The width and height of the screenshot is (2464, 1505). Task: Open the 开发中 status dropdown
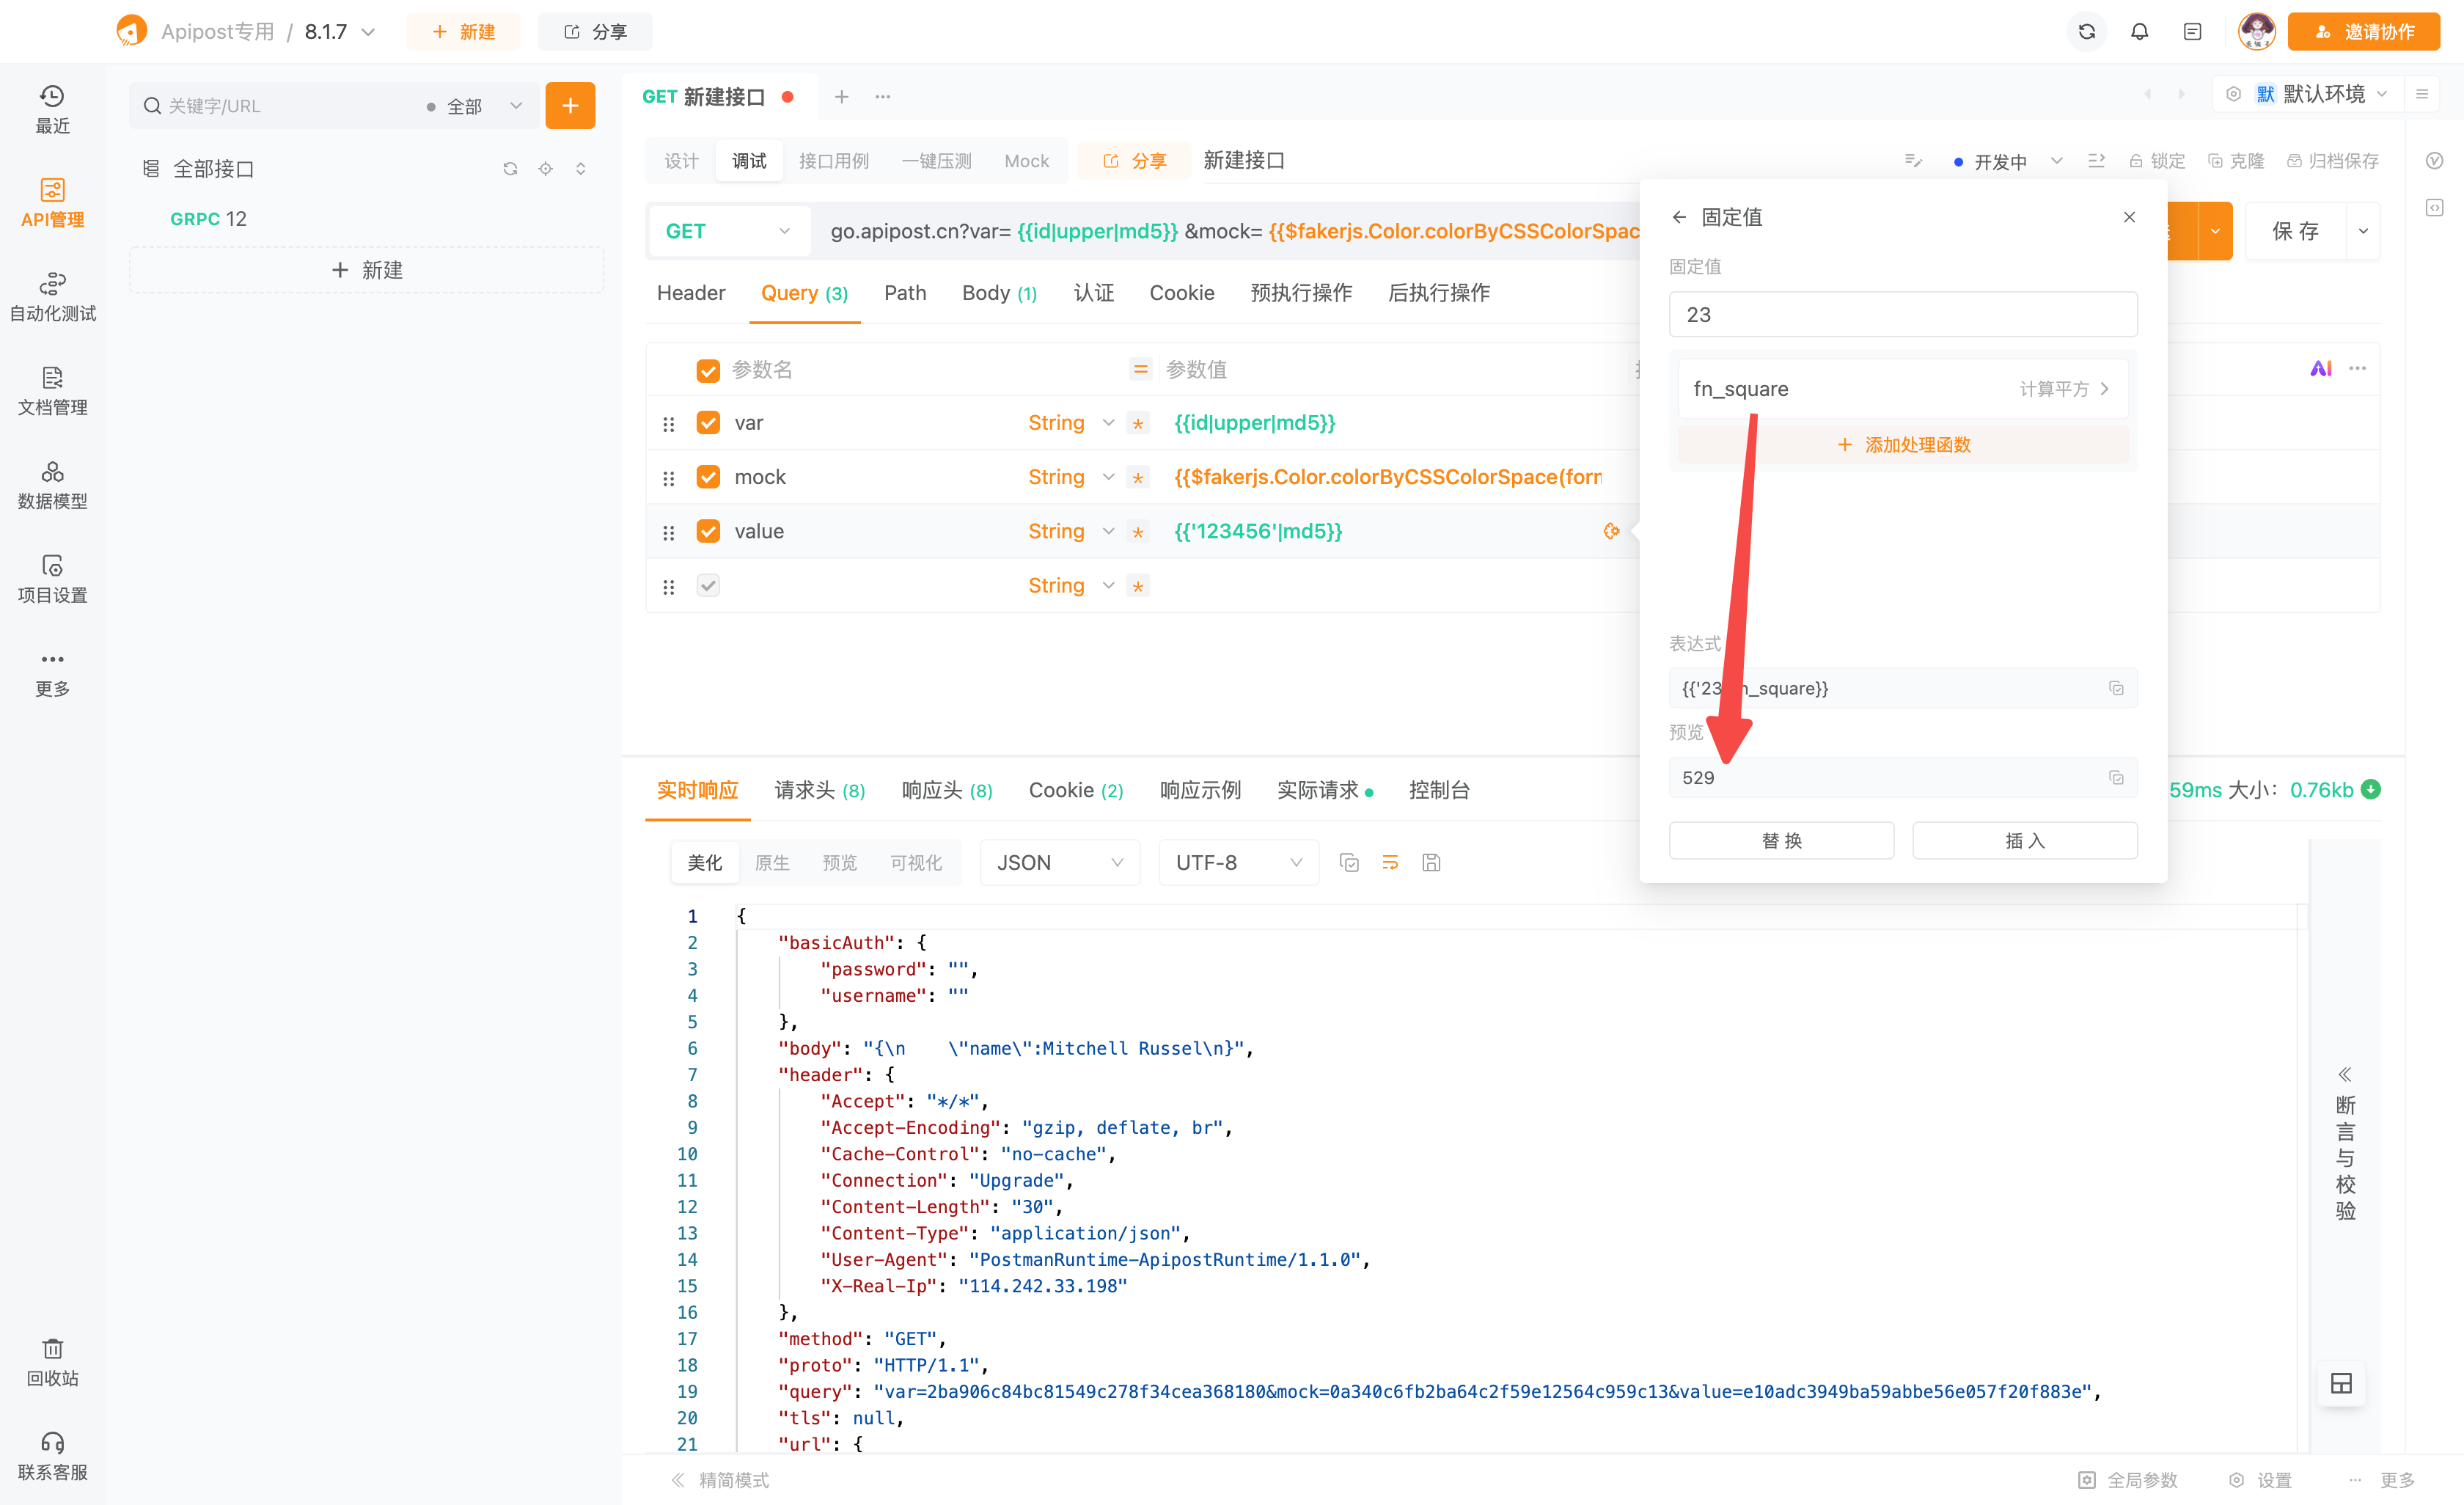2008,161
